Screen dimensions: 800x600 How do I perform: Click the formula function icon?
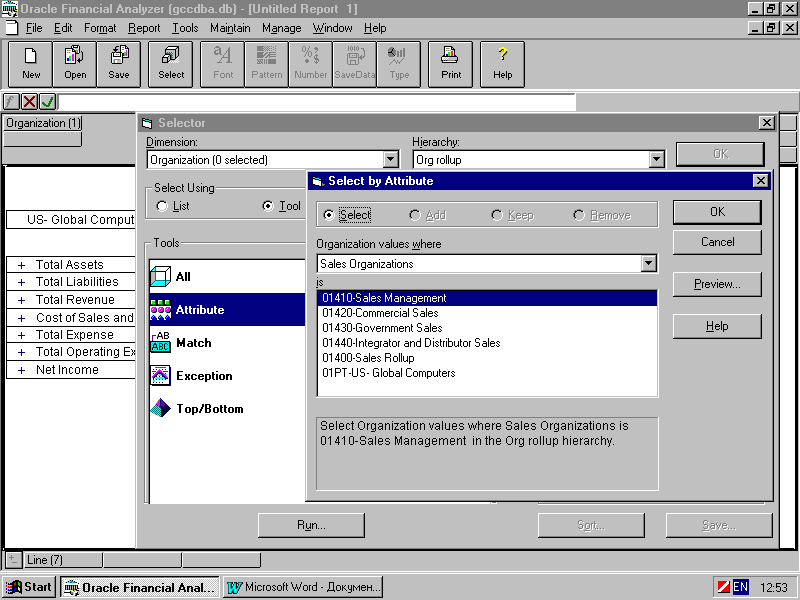click(x=11, y=102)
